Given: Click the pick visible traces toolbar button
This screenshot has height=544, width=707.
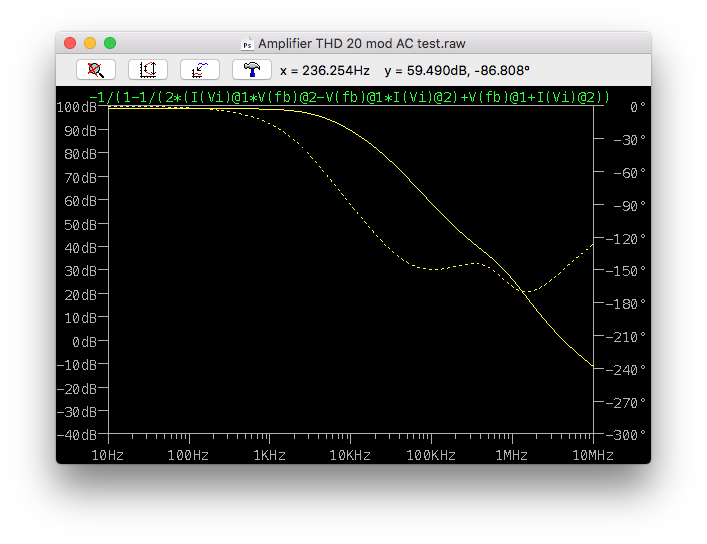Looking at the screenshot, I should (200, 70).
